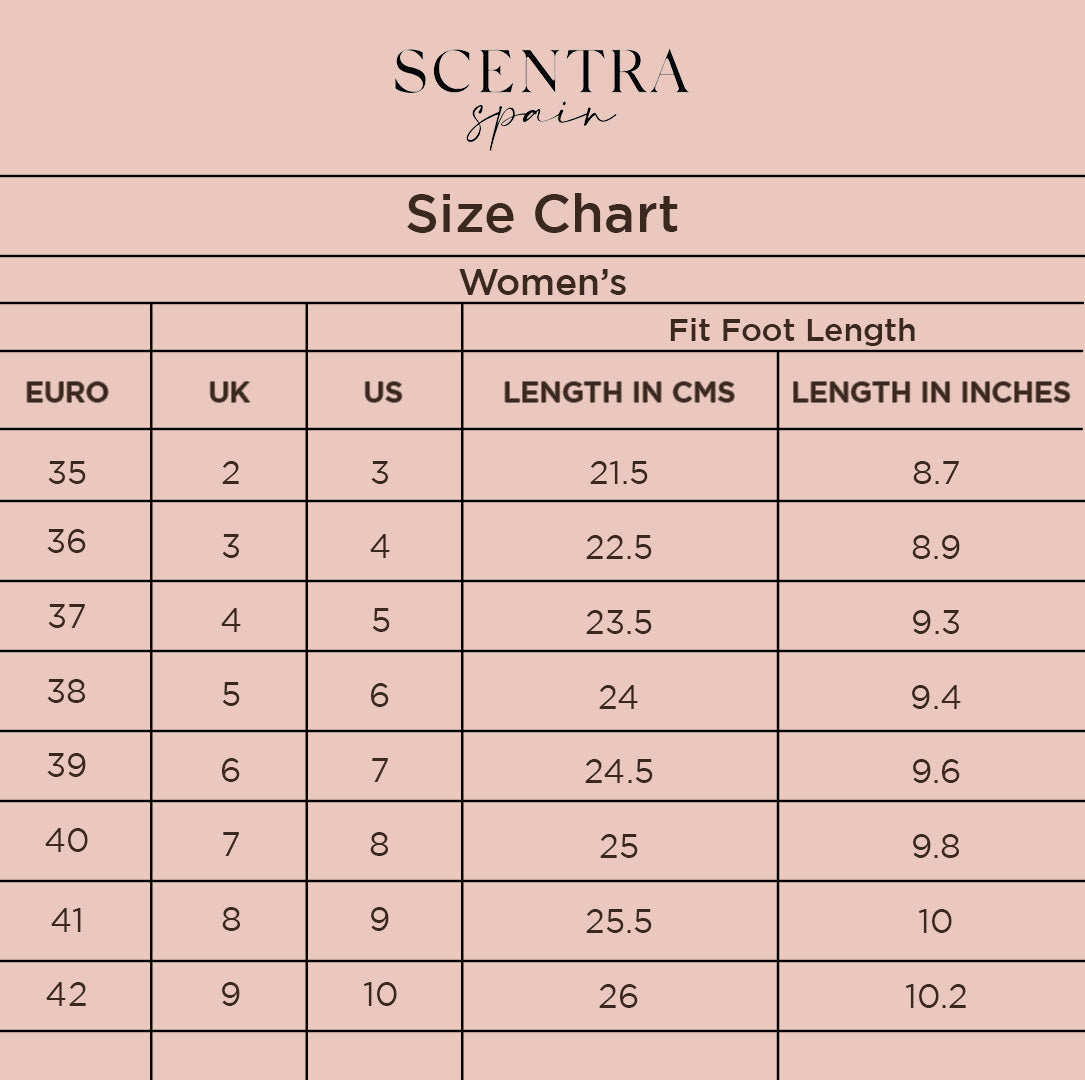Select the Length in CMS column header

tap(619, 392)
